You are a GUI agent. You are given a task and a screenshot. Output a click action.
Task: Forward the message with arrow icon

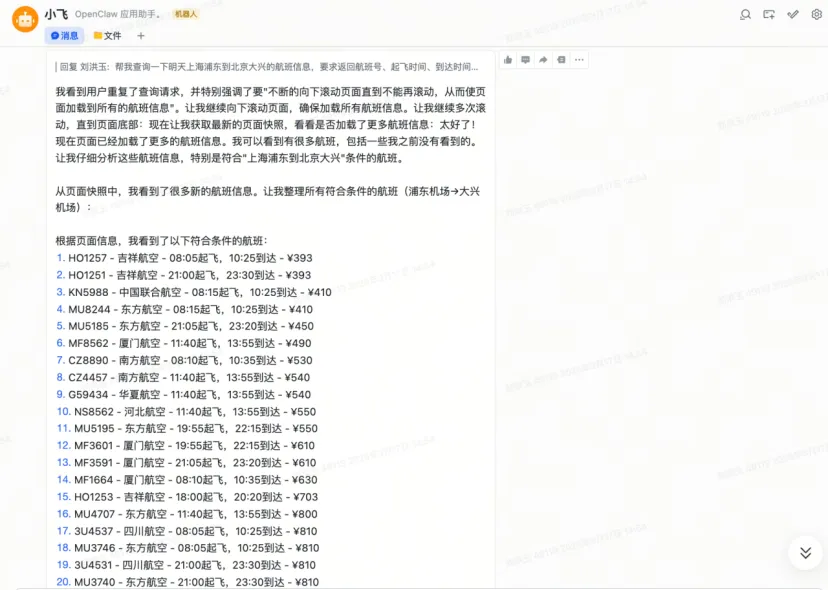(x=543, y=60)
